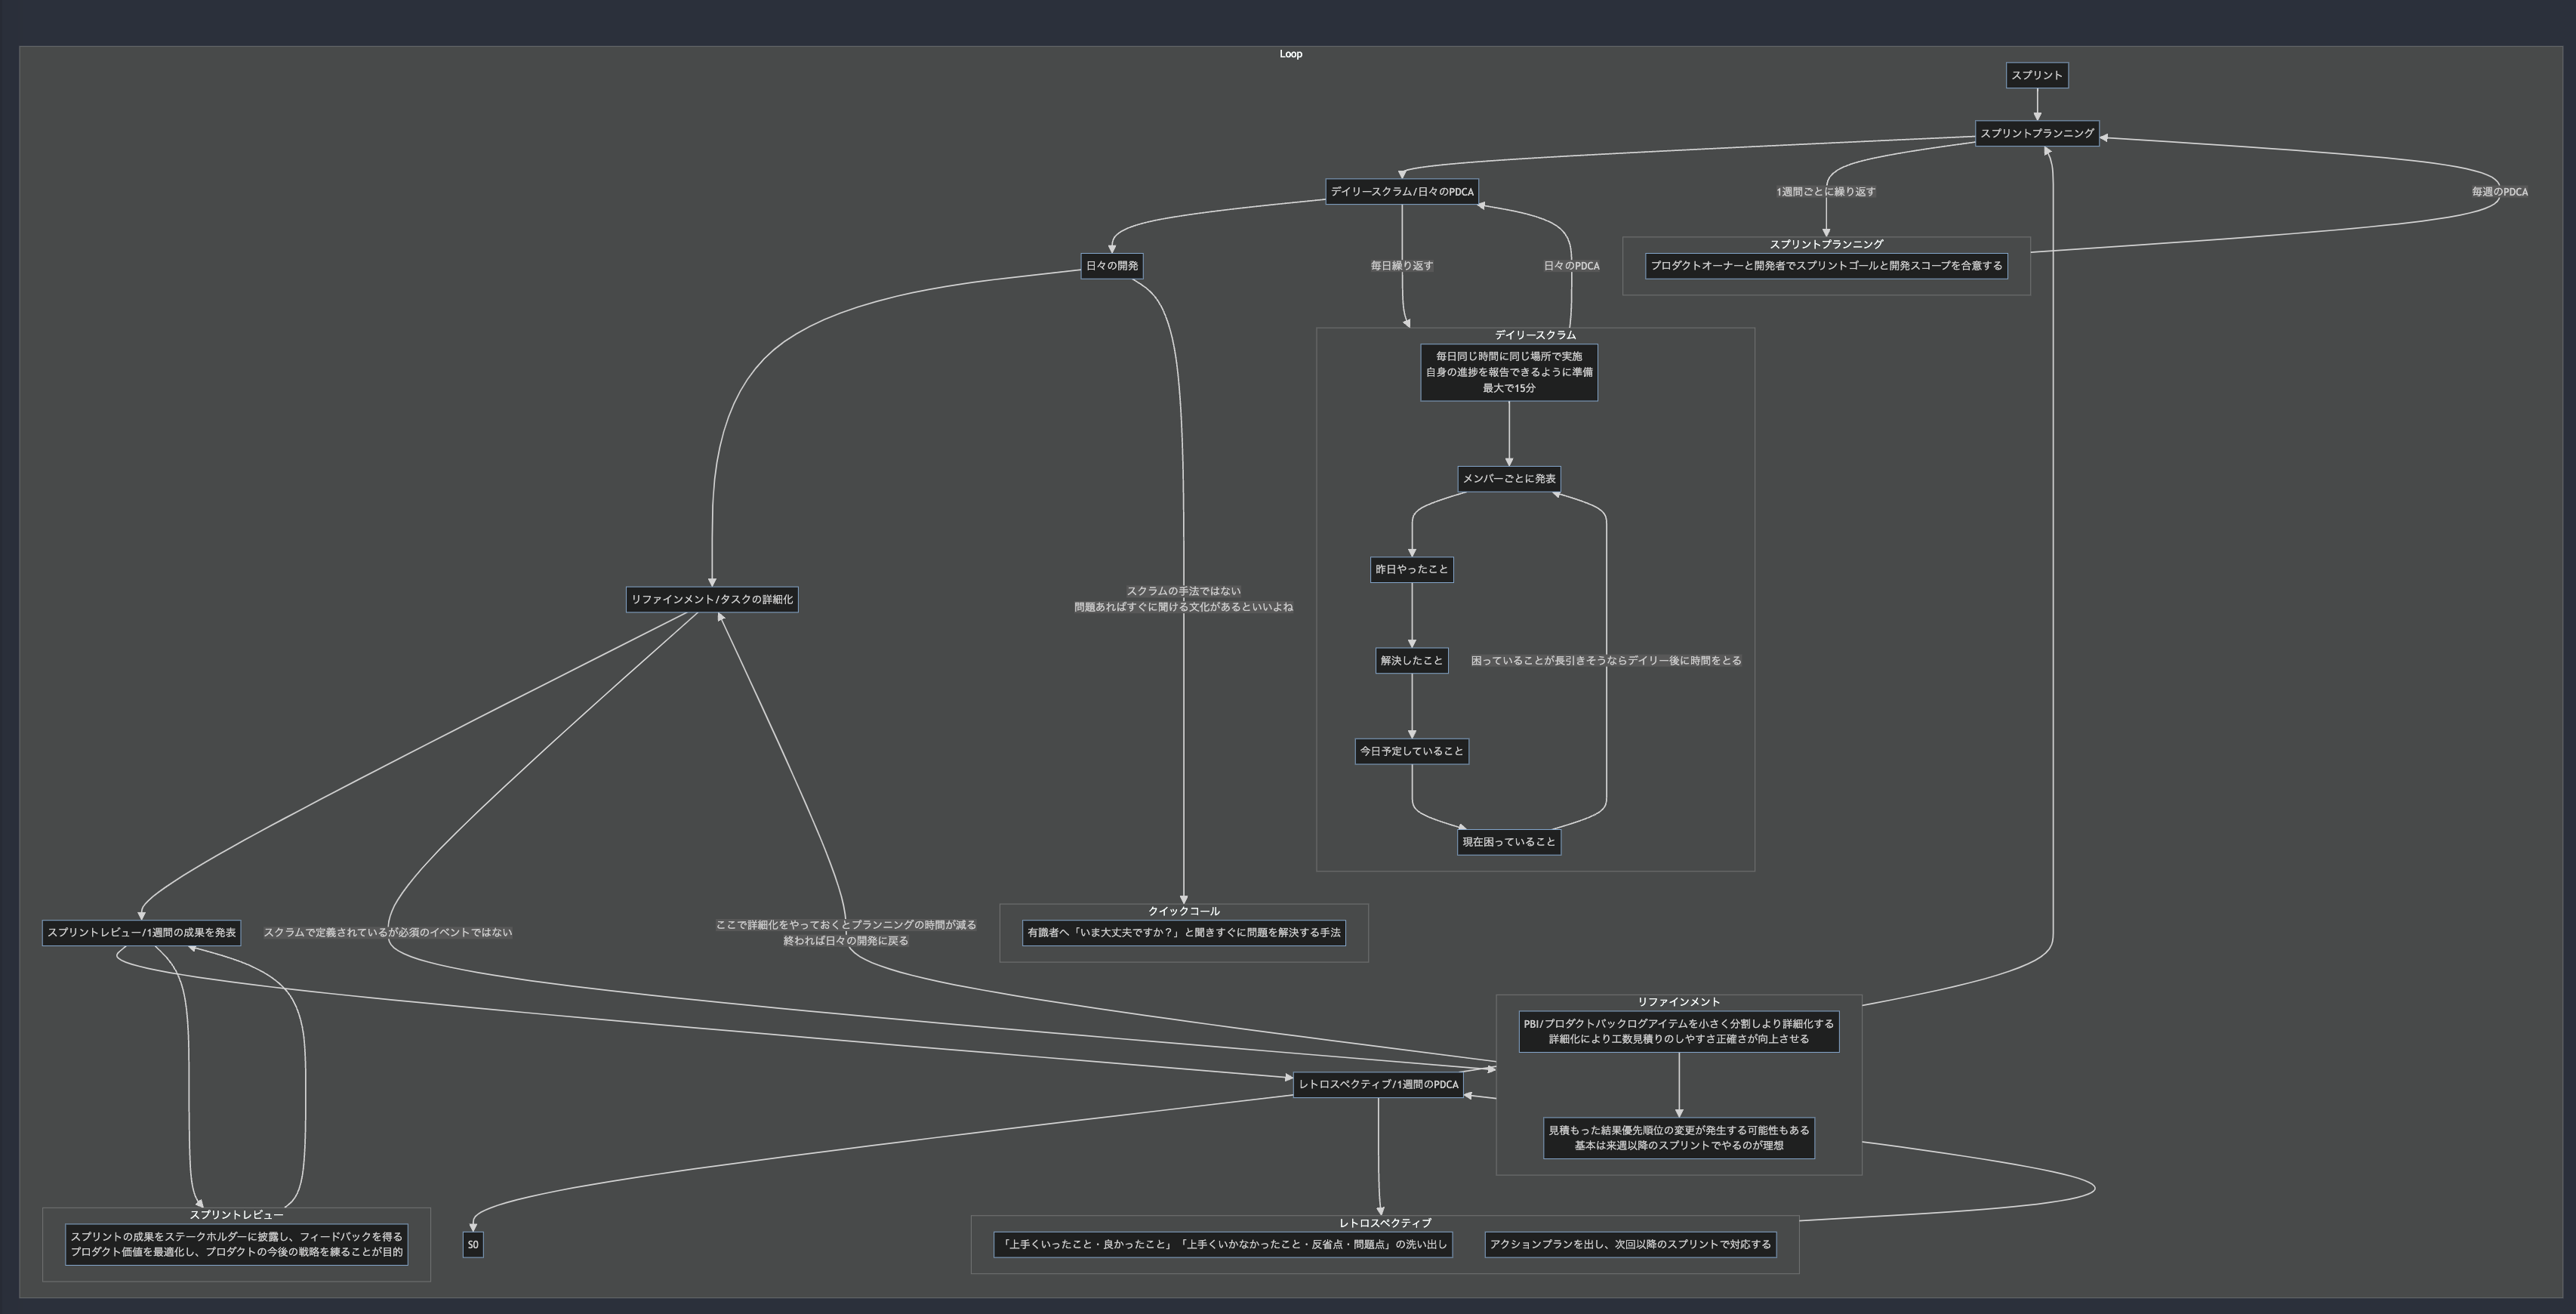Click the スプリント start node
The height and width of the screenshot is (1314, 2576).
point(2036,75)
